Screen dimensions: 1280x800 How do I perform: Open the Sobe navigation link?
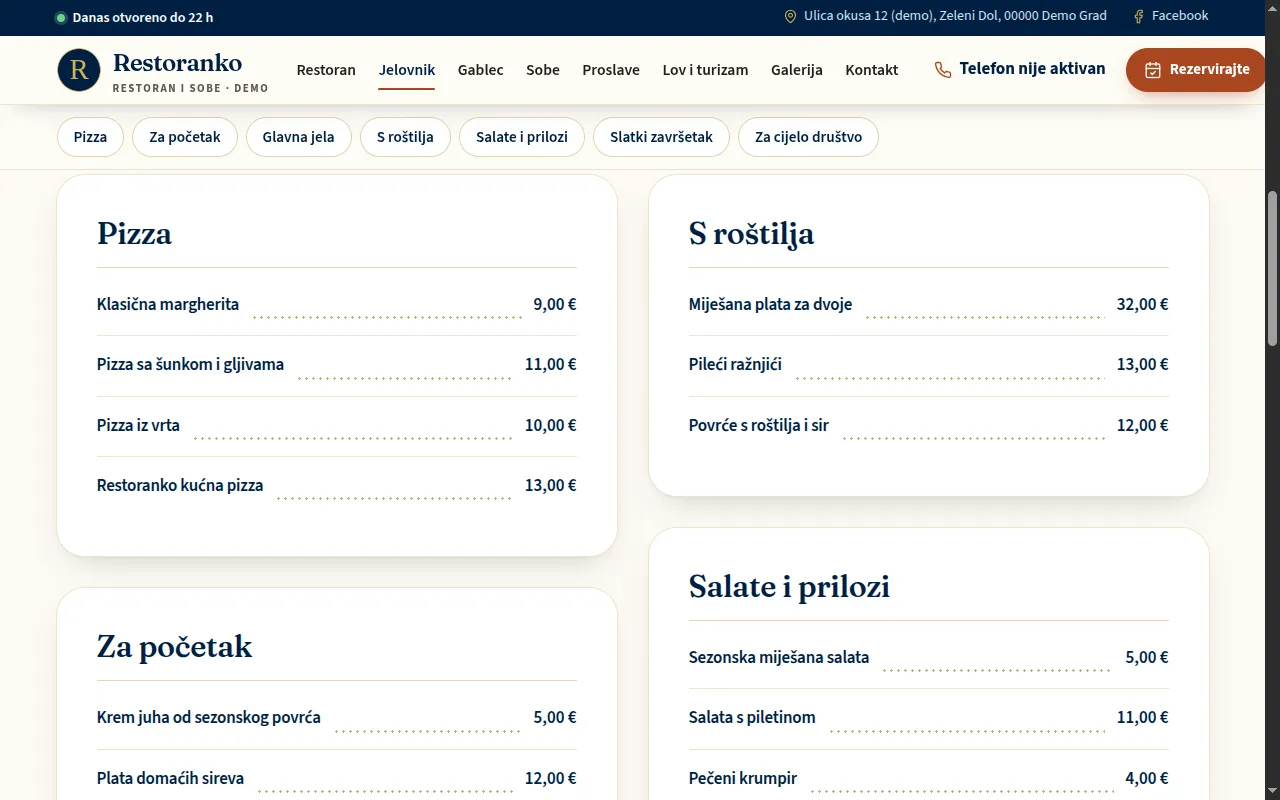coord(543,70)
